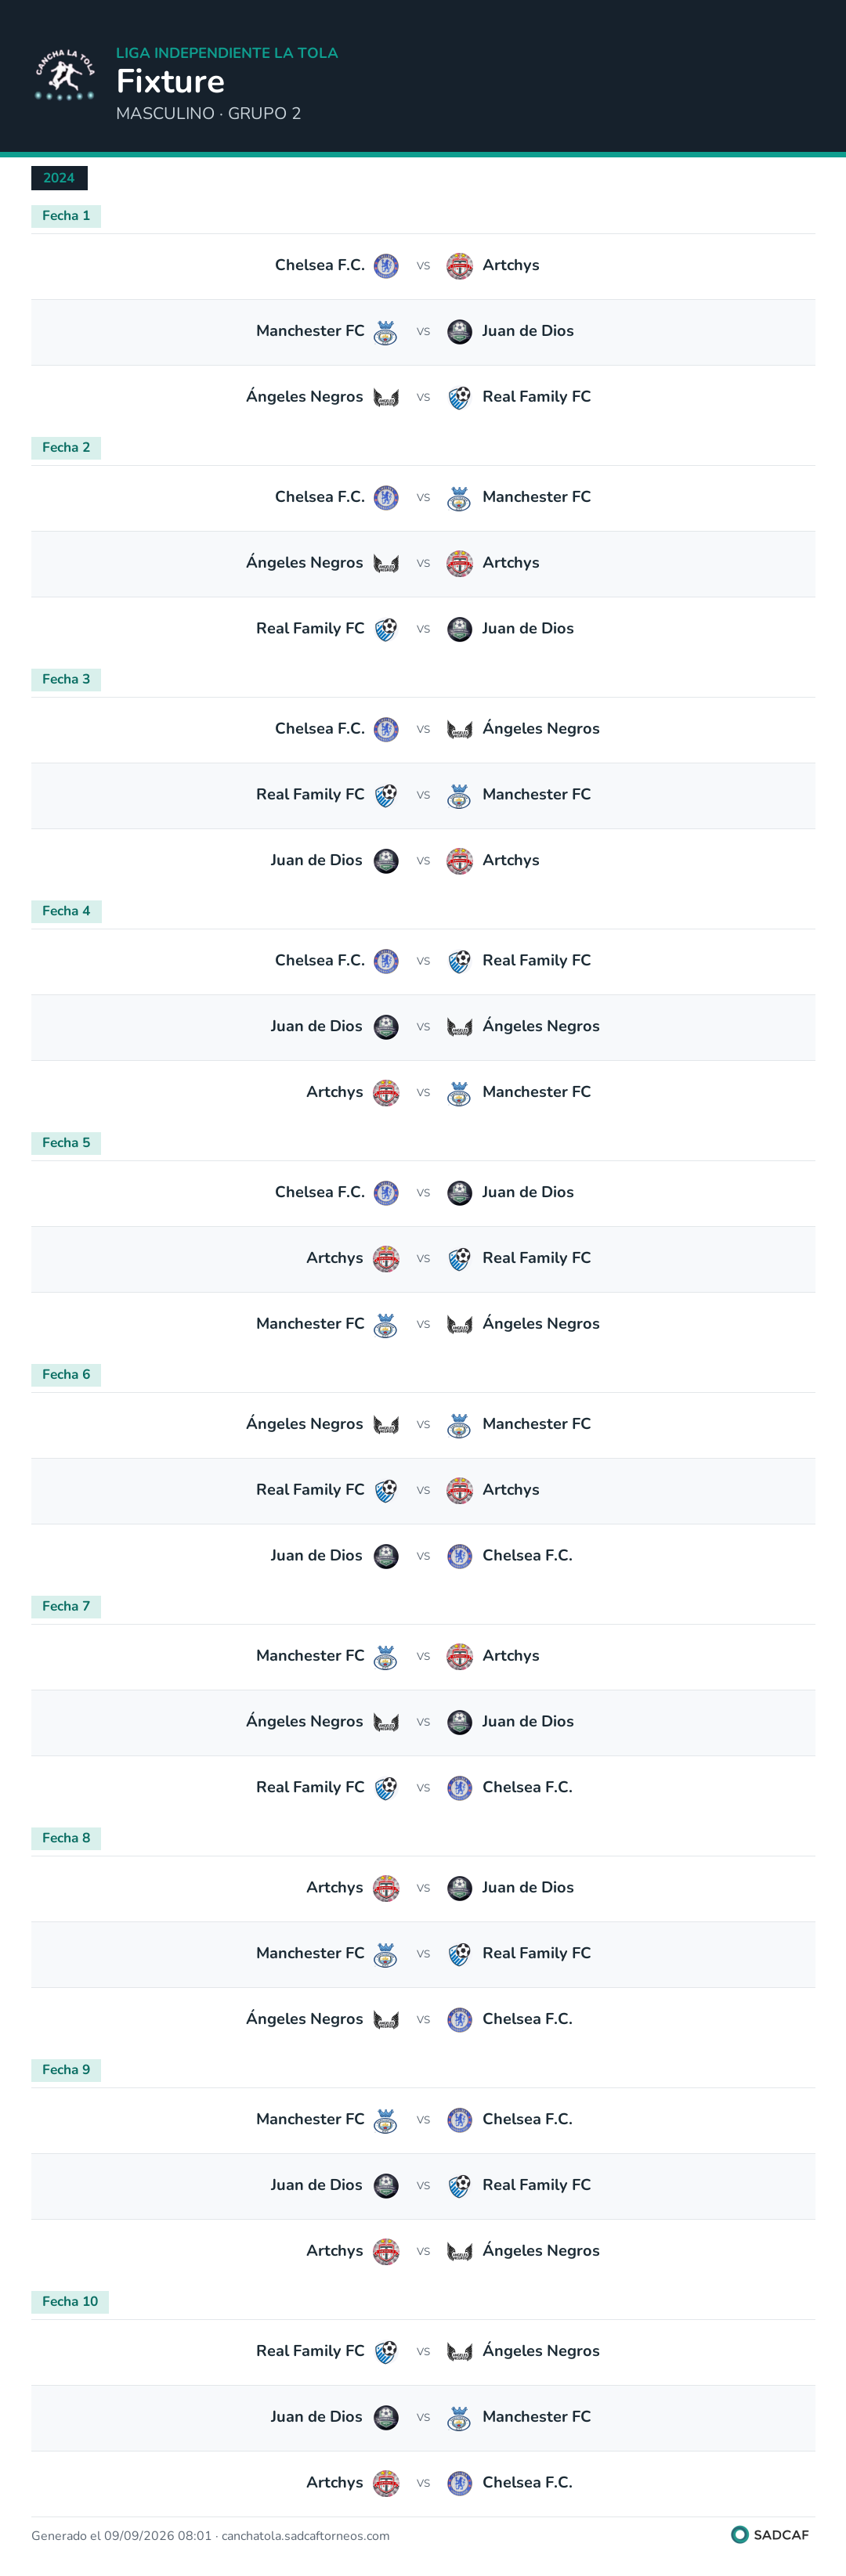Viewport: 846px width, 2576px height.
Task: Select the 2024 season tag
Action: [x=59, y=178]
